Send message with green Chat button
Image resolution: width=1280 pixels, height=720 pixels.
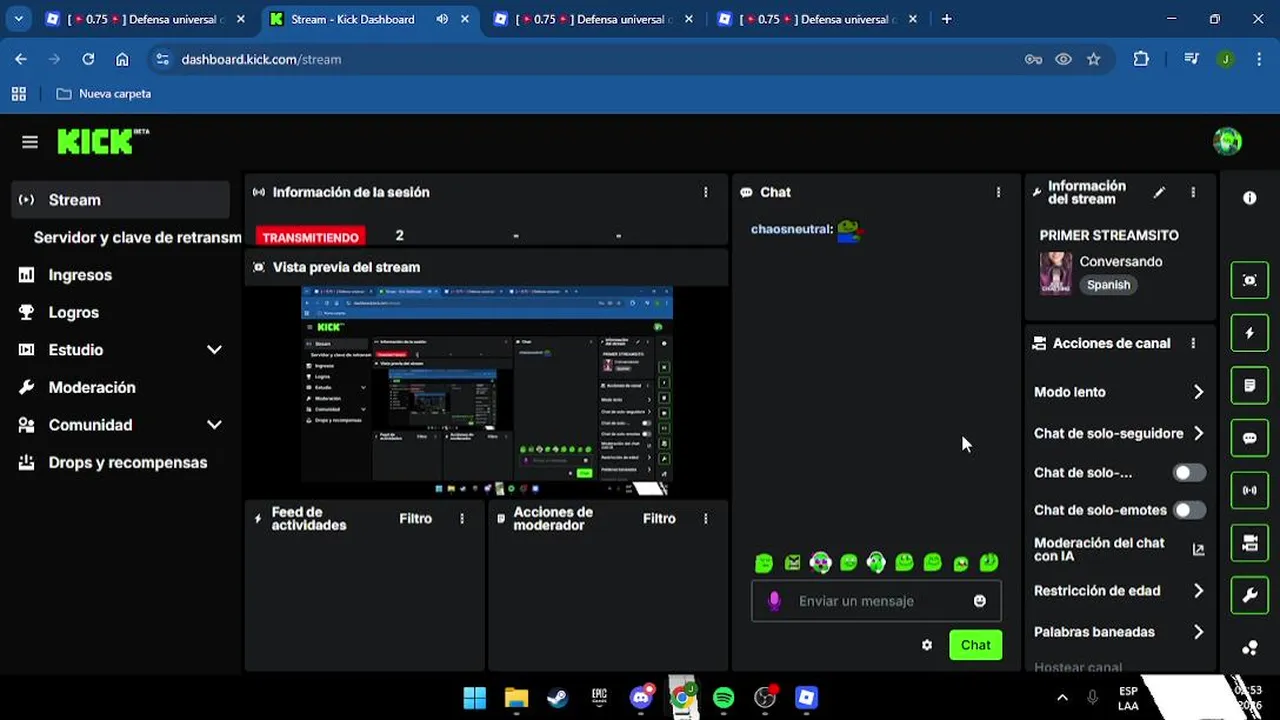[975, 645]
